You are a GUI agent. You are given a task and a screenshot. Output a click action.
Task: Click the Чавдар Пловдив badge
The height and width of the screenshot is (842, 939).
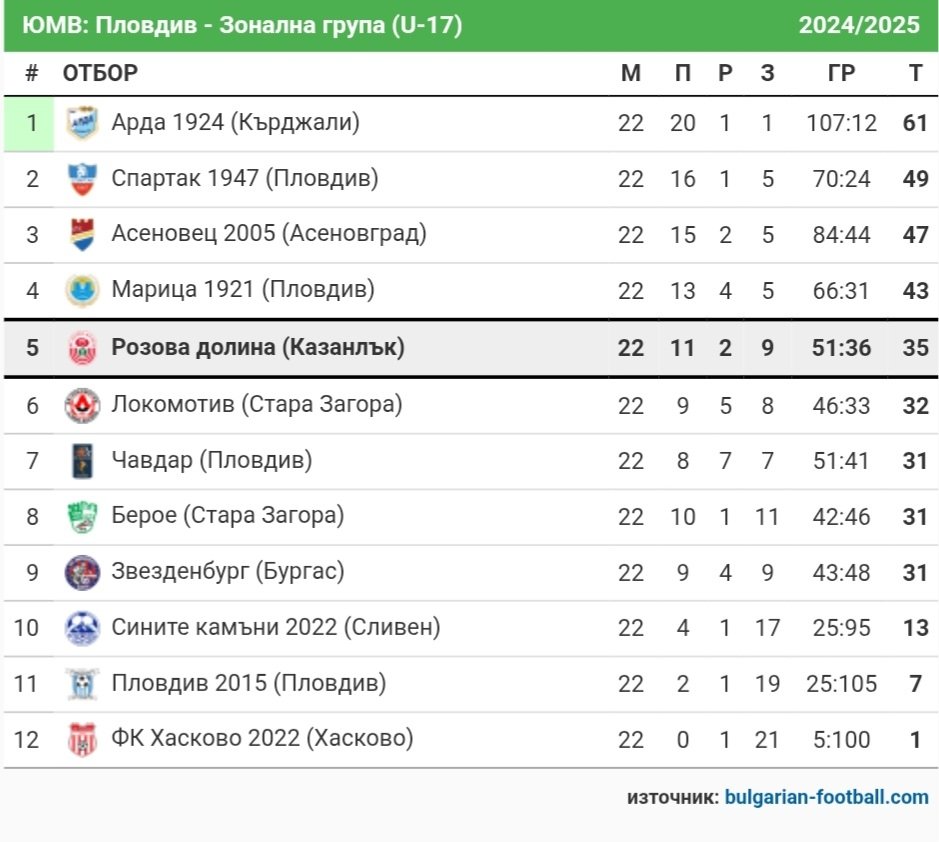[82, 461]
